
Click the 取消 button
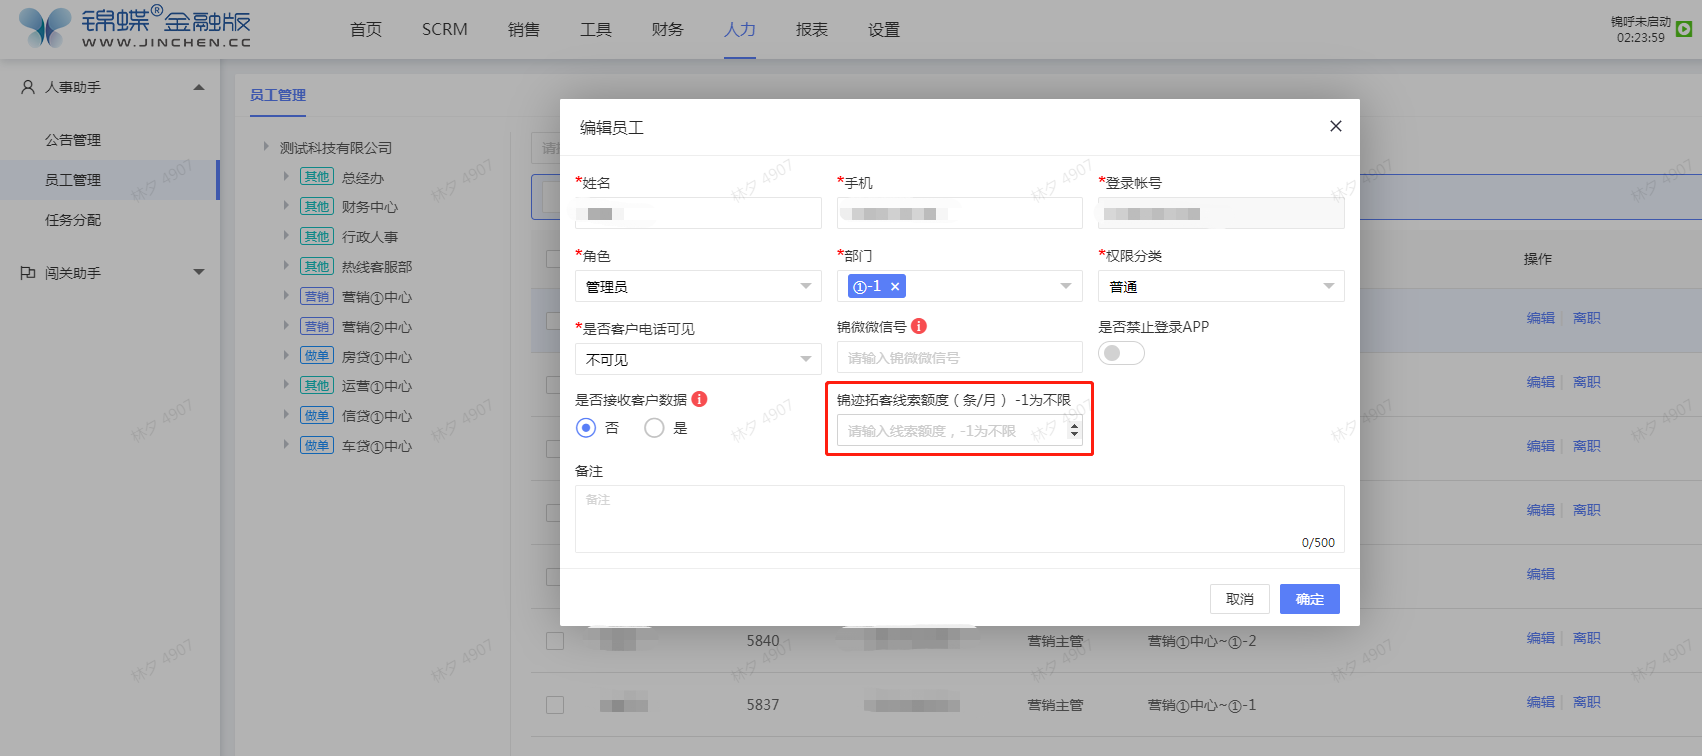click(1240, 599)
